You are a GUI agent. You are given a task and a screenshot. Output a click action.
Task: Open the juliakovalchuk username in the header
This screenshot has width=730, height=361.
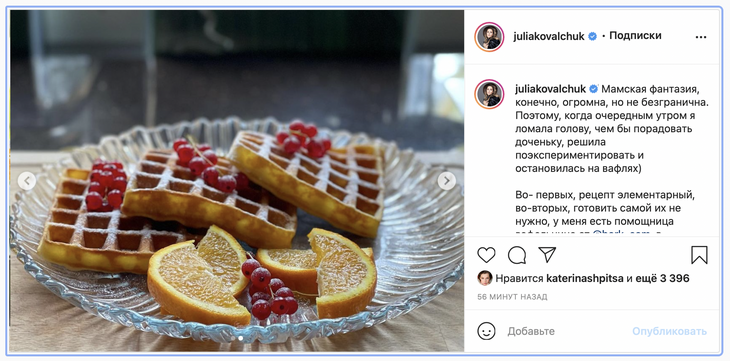point(549,36)
